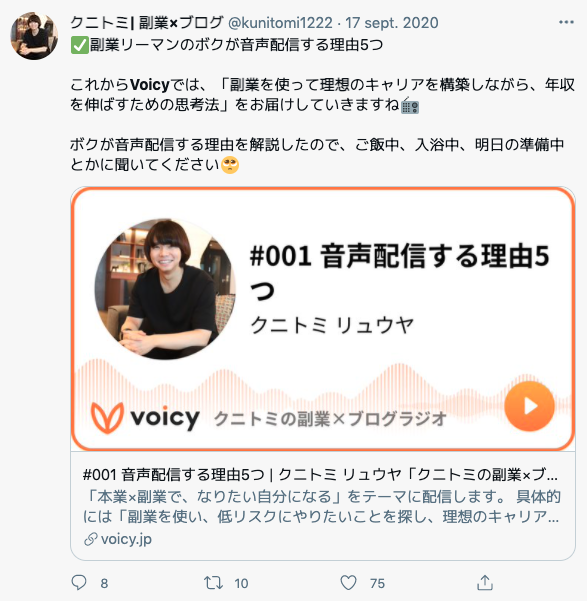Open the 17 sept. 2020 timestamp

click(x=392, y=23)
